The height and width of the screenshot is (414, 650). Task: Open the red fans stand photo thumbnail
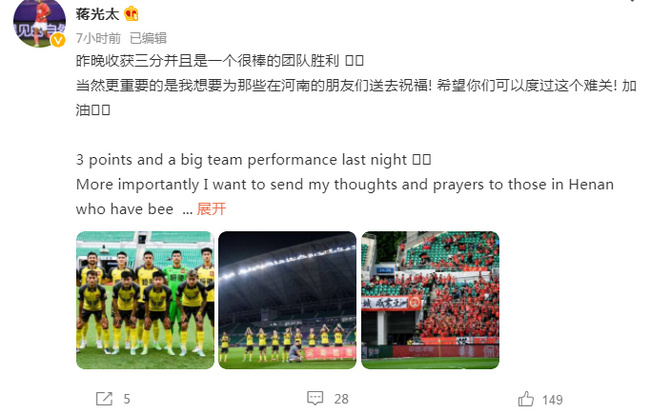click(x=430, y=300)
